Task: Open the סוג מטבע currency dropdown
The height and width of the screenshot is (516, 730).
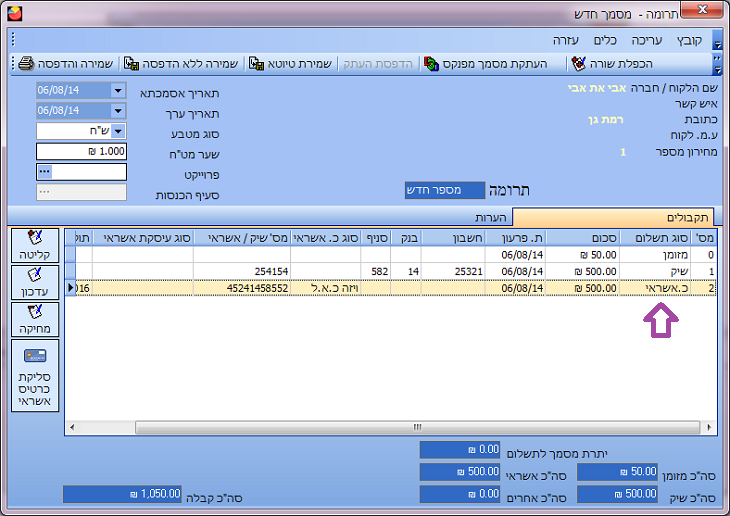Action: pos(119,131)
